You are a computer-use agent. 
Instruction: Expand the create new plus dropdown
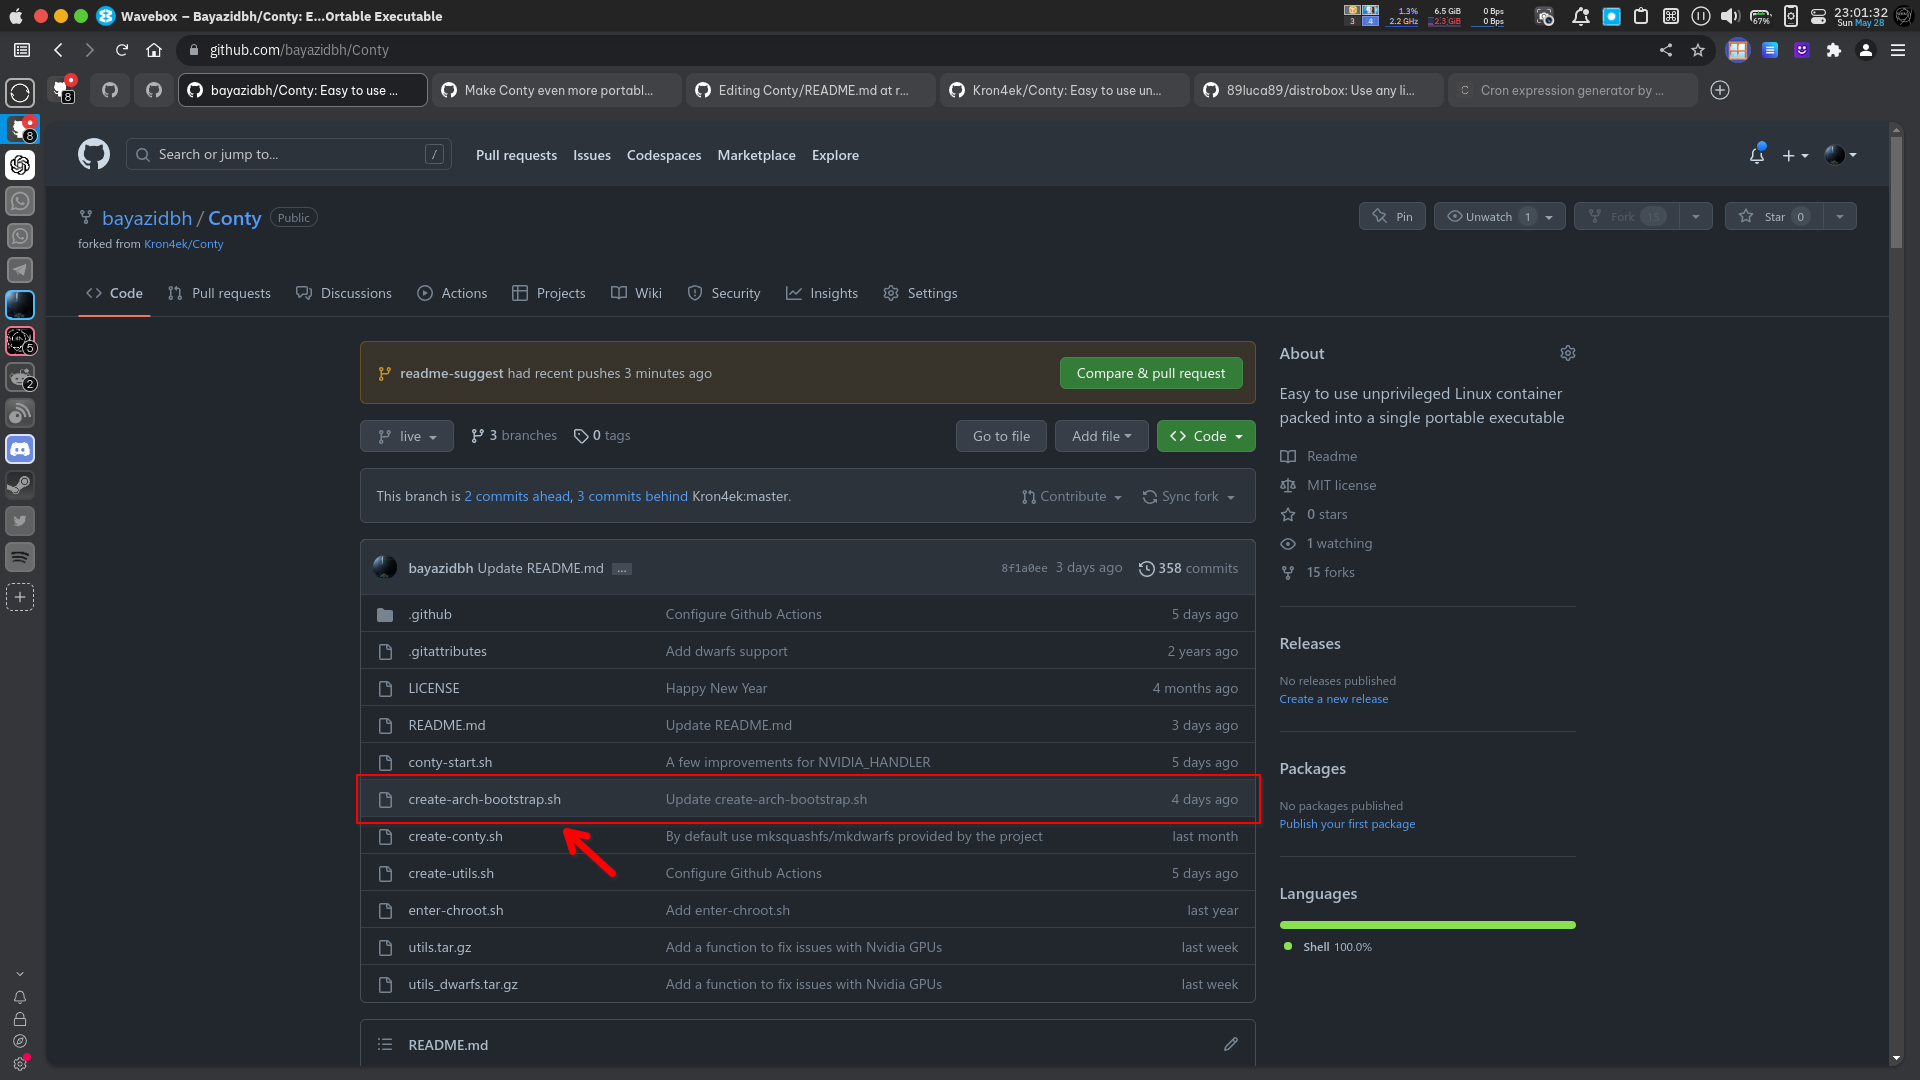click(x=1795, y=155)
